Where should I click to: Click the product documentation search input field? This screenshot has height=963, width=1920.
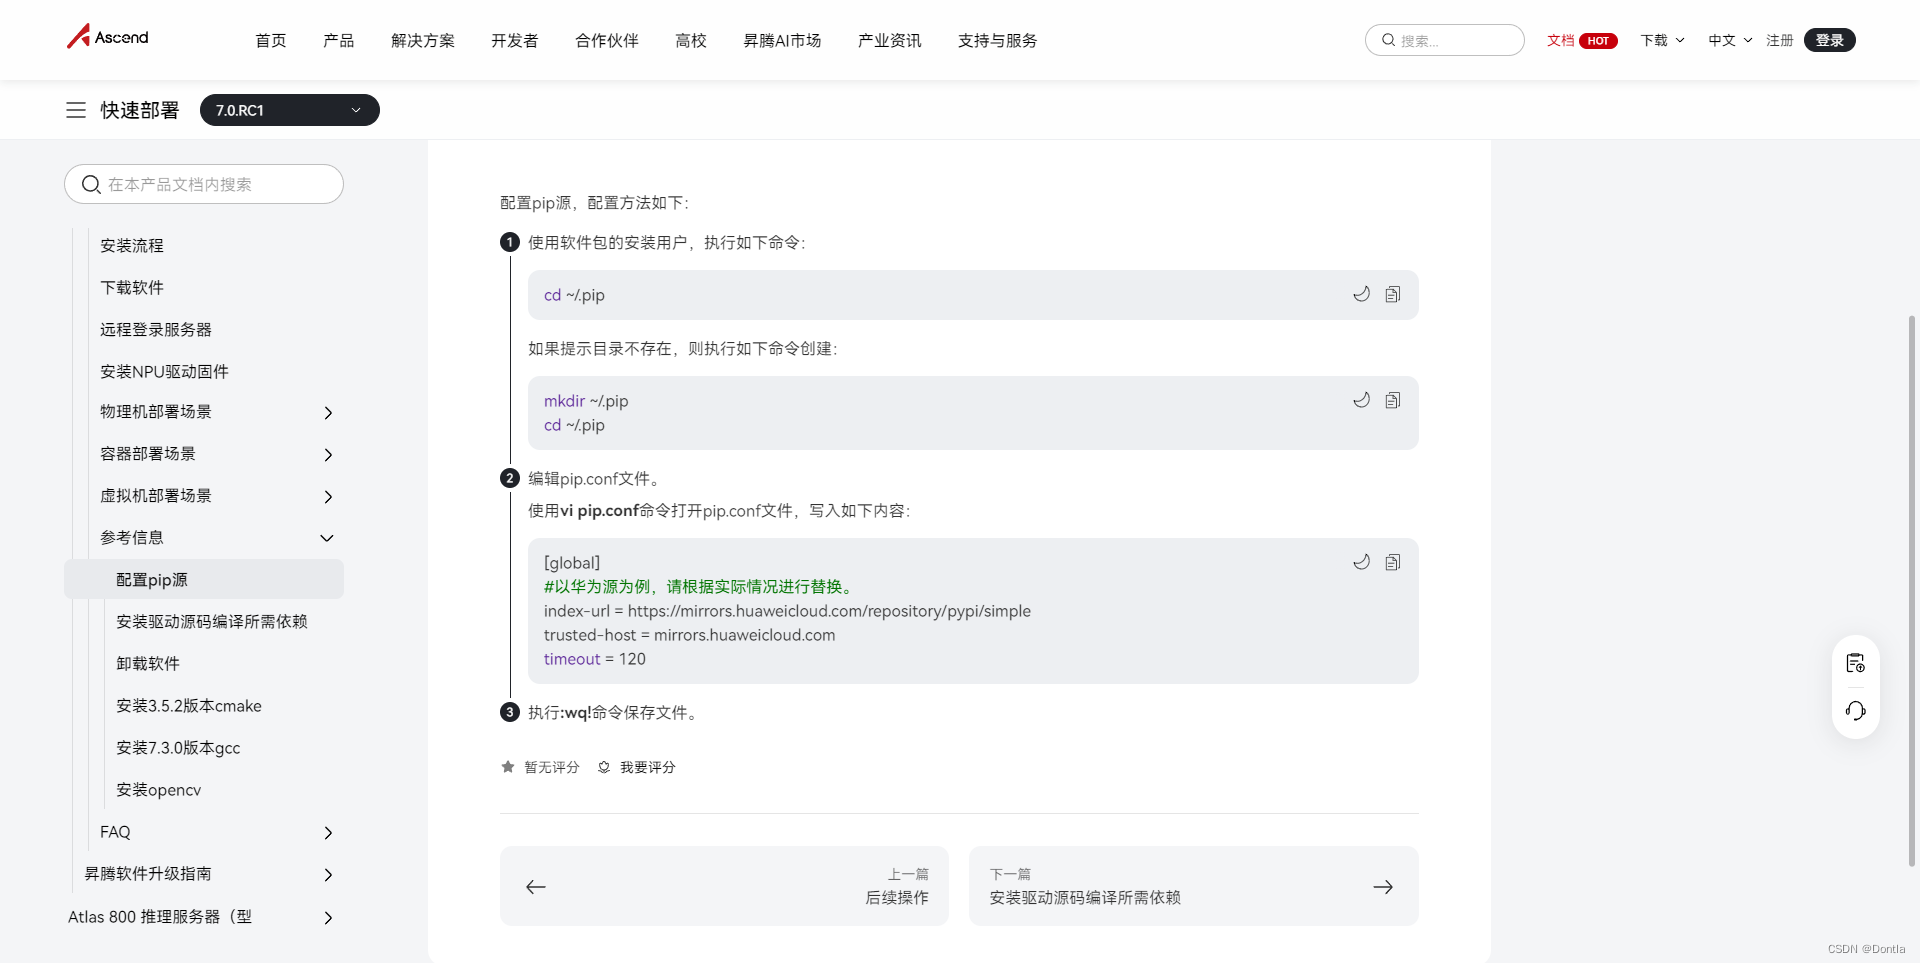click(x=203, y=184)
